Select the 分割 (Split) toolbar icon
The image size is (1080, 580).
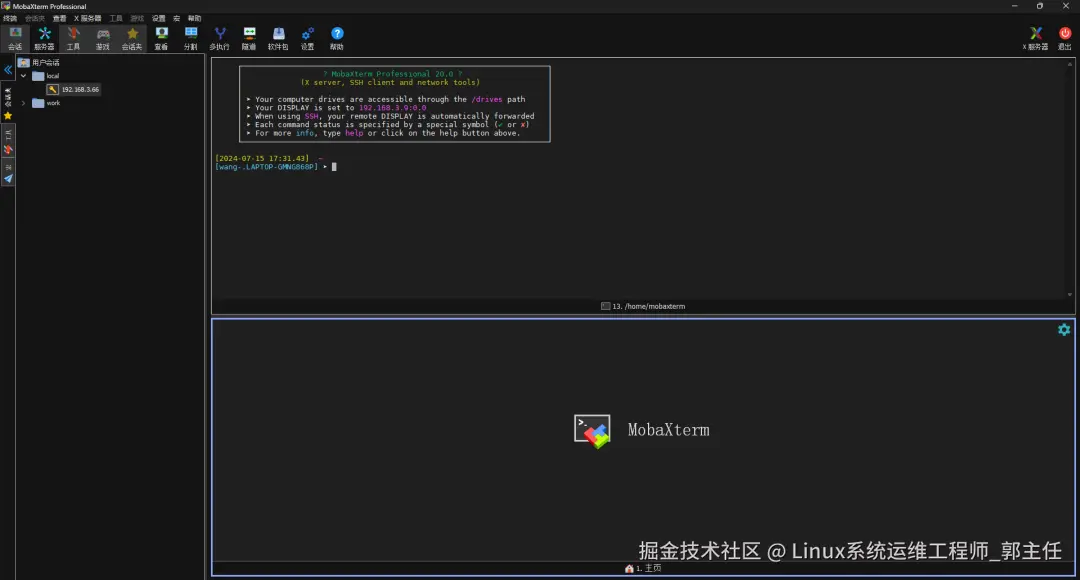(191, 39)
